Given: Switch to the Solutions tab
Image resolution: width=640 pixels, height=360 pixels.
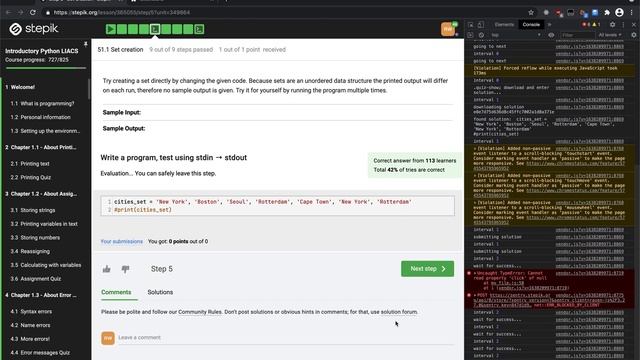Looking at the screenshot, I should tap(160, 292).
